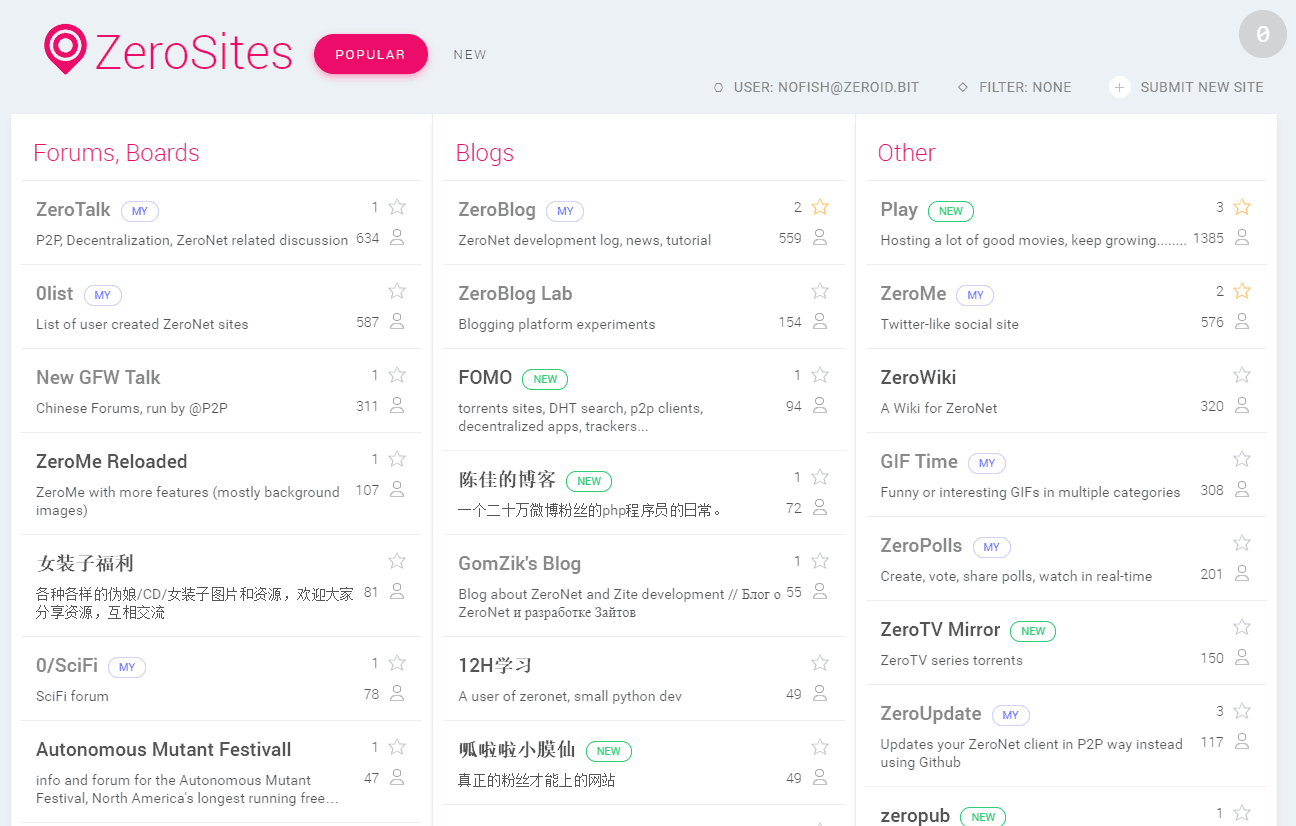The image size is (1296, 826).
Task: Open the Autonomous Mutant Festivall link
Action: (x=164, y=749)
